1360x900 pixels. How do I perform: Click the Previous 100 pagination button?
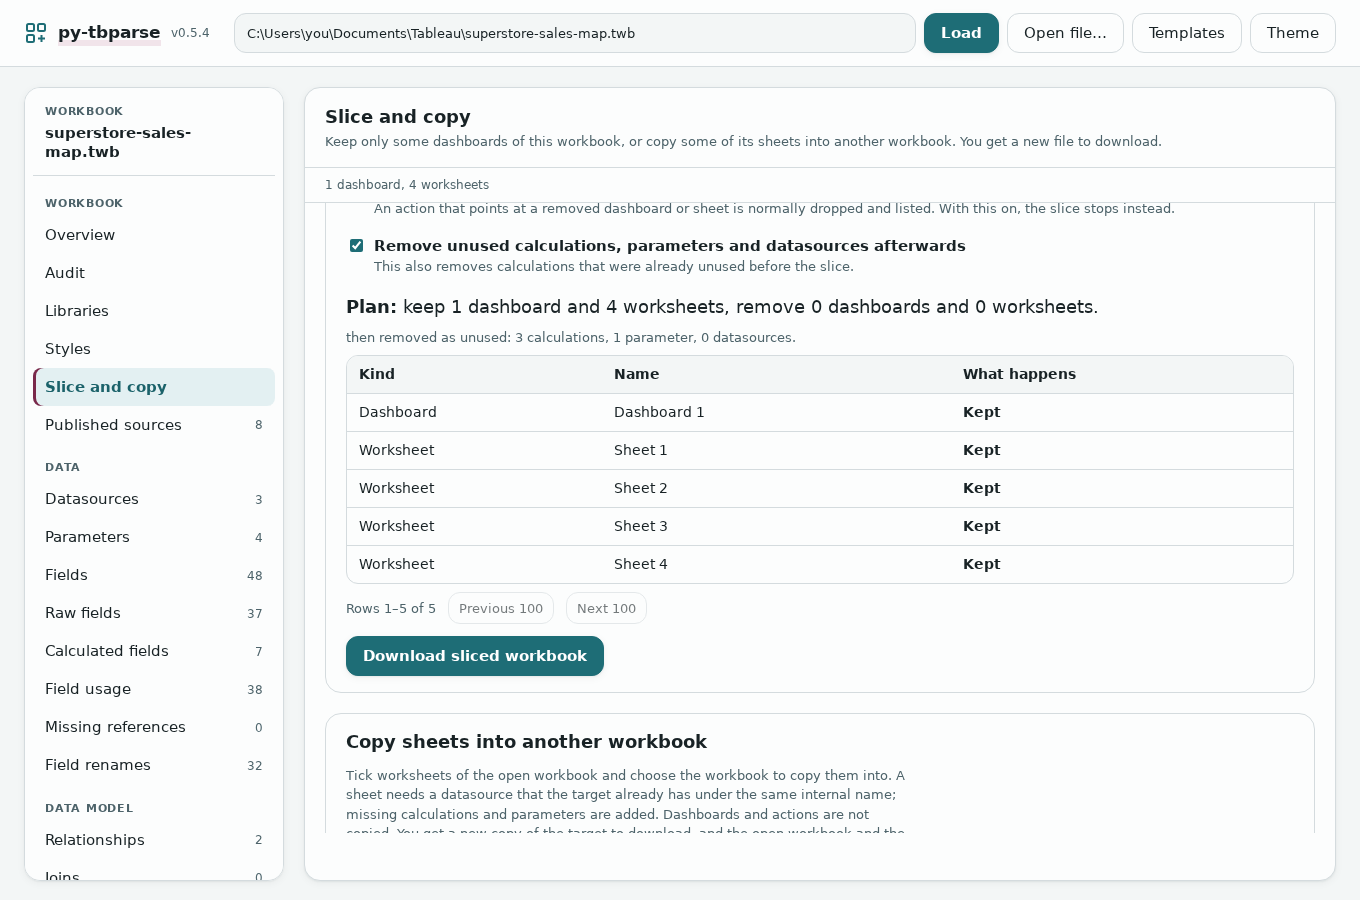tap(501, 608)
